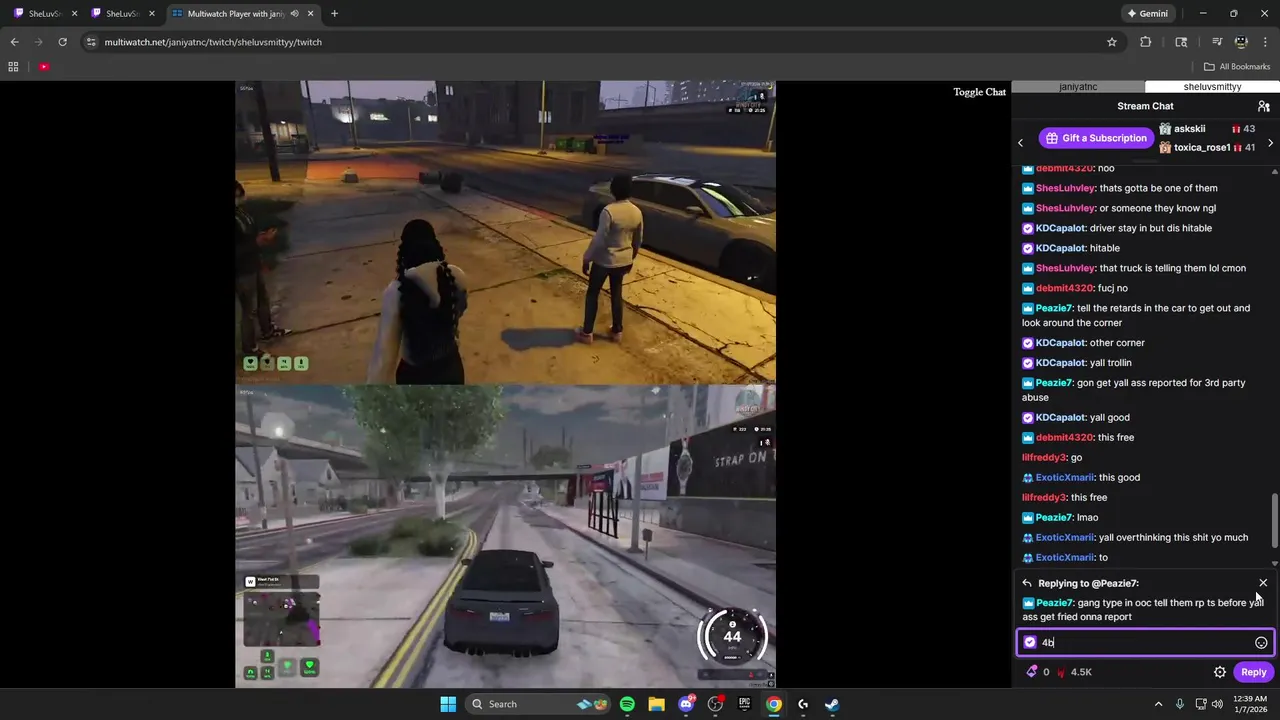Switch to janiyatnc chat tab
Image resolution: width=1280 pixels, height=720 pixels.
pyautogui.click(x=1078, y=87)
